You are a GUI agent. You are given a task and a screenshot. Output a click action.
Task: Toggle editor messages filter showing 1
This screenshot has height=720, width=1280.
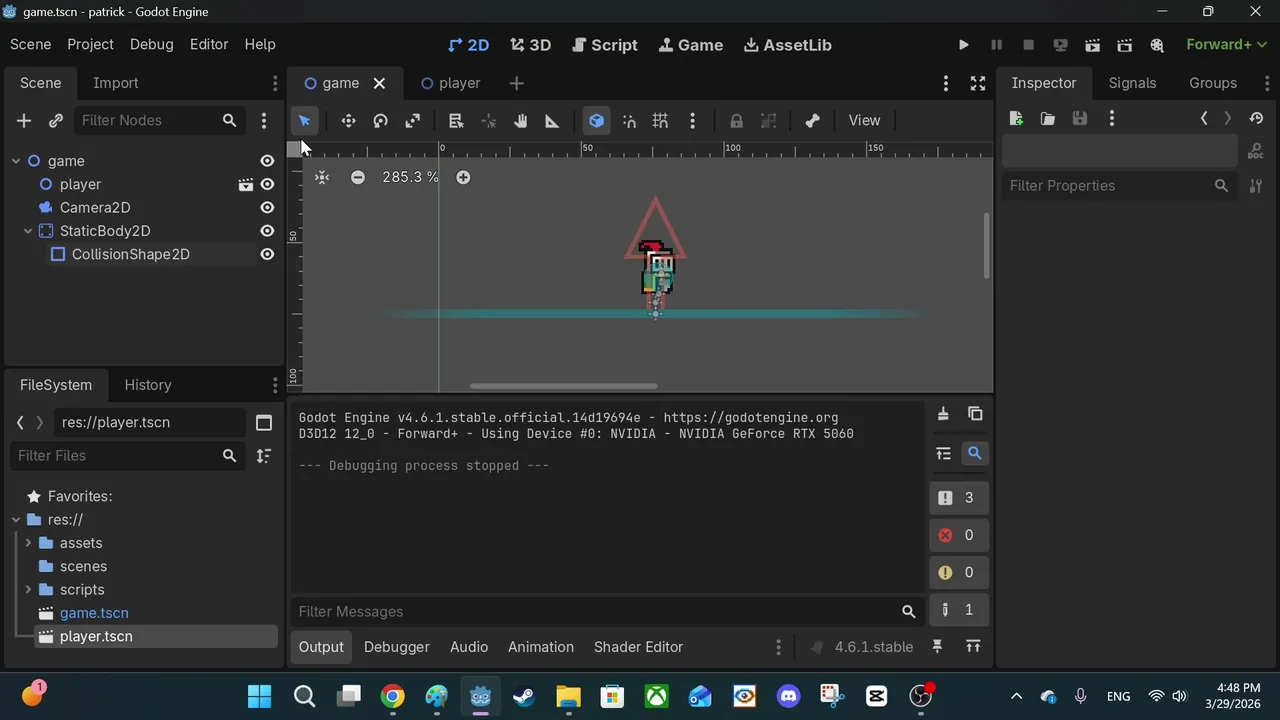(958, 610)
